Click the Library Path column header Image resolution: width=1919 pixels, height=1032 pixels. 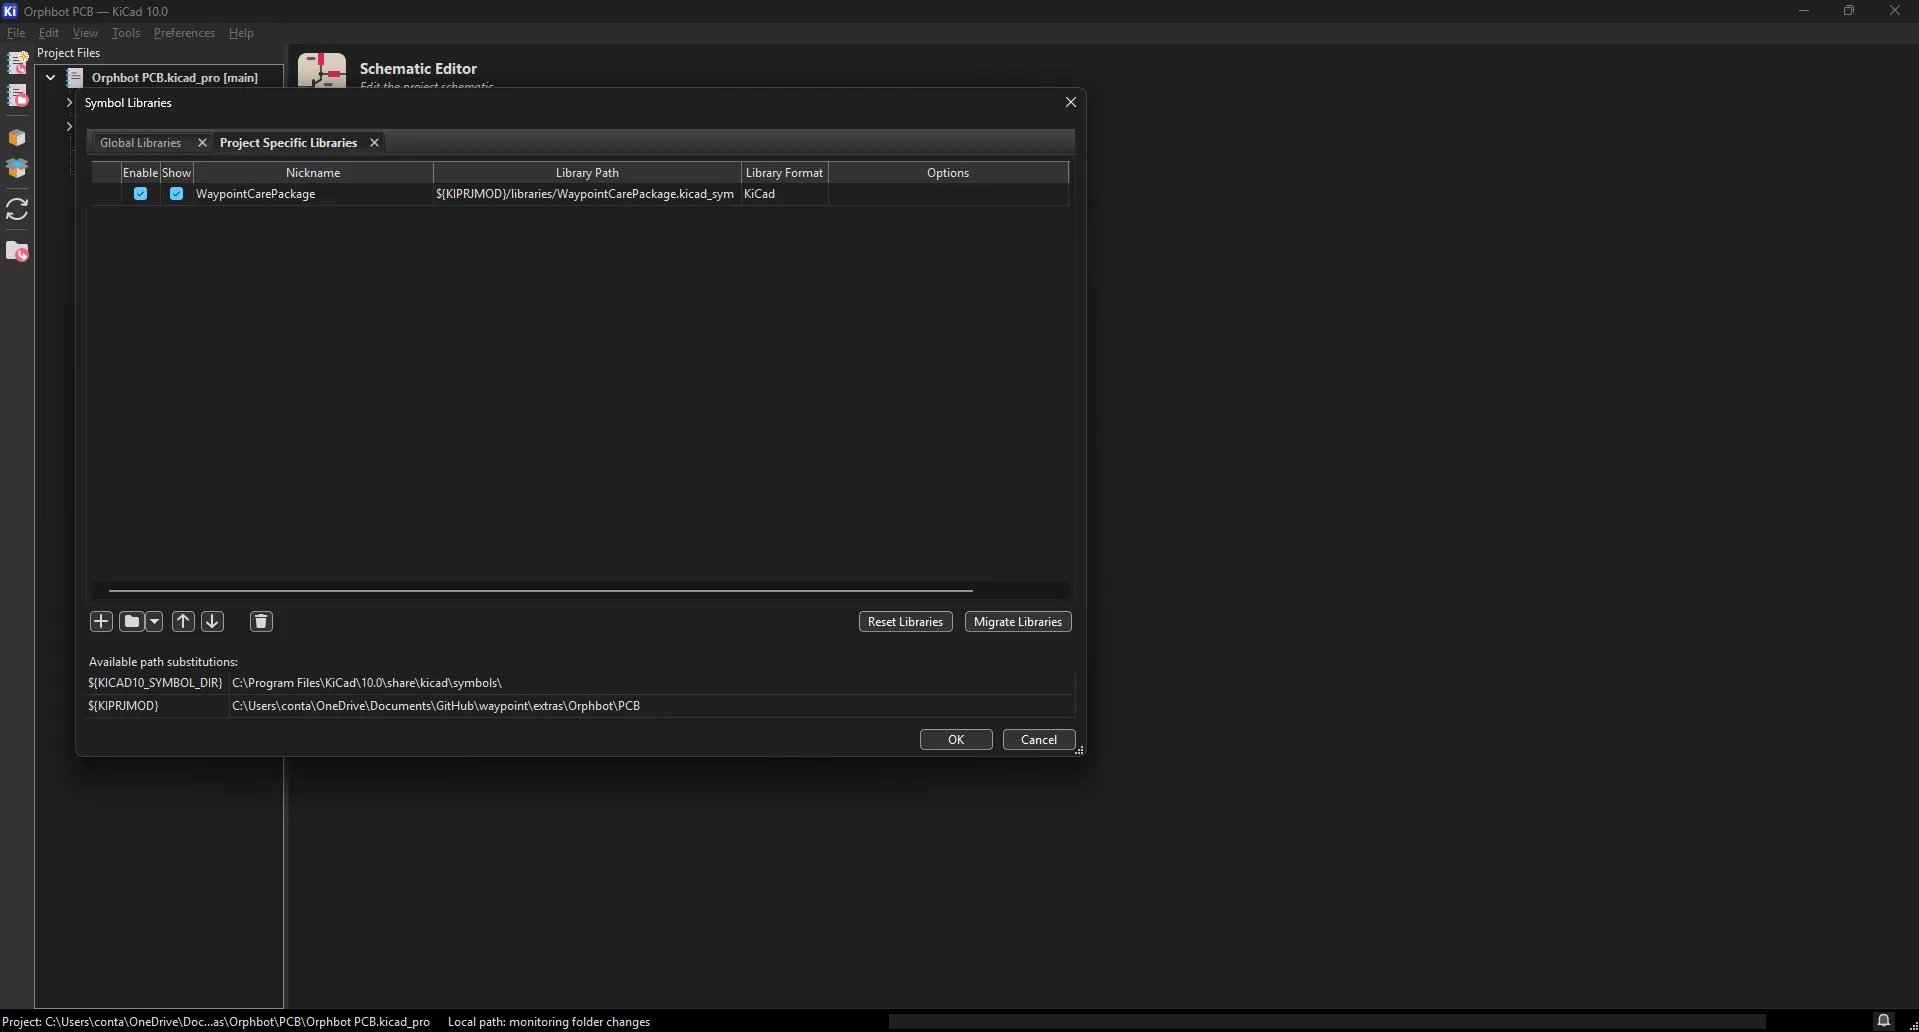click(587, 173)
